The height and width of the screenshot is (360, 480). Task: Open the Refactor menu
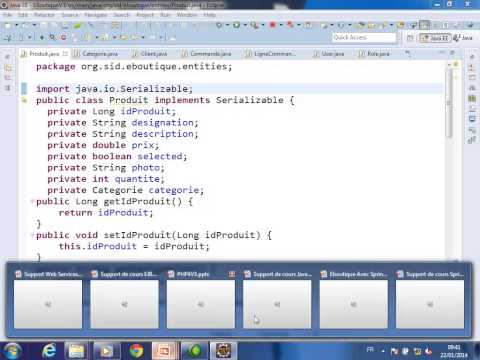coord(44,15)
